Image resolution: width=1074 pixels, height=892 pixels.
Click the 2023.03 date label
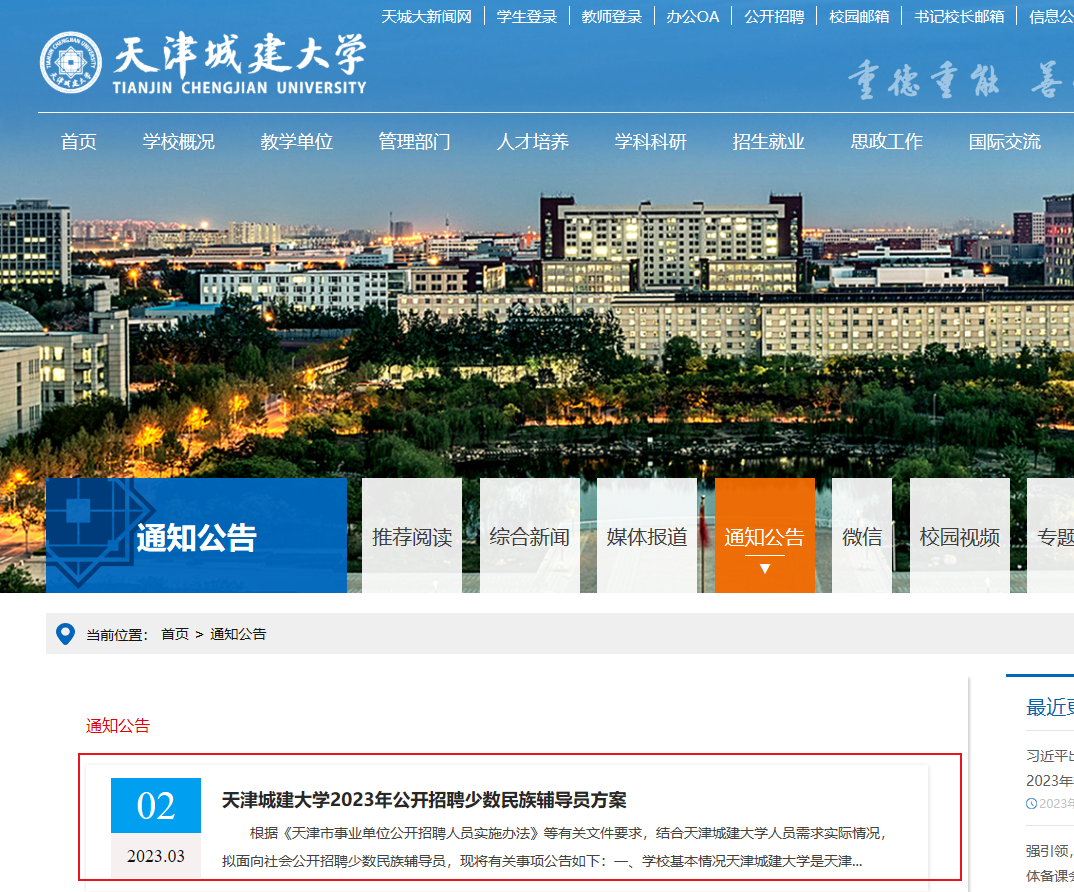pos(155,856)
